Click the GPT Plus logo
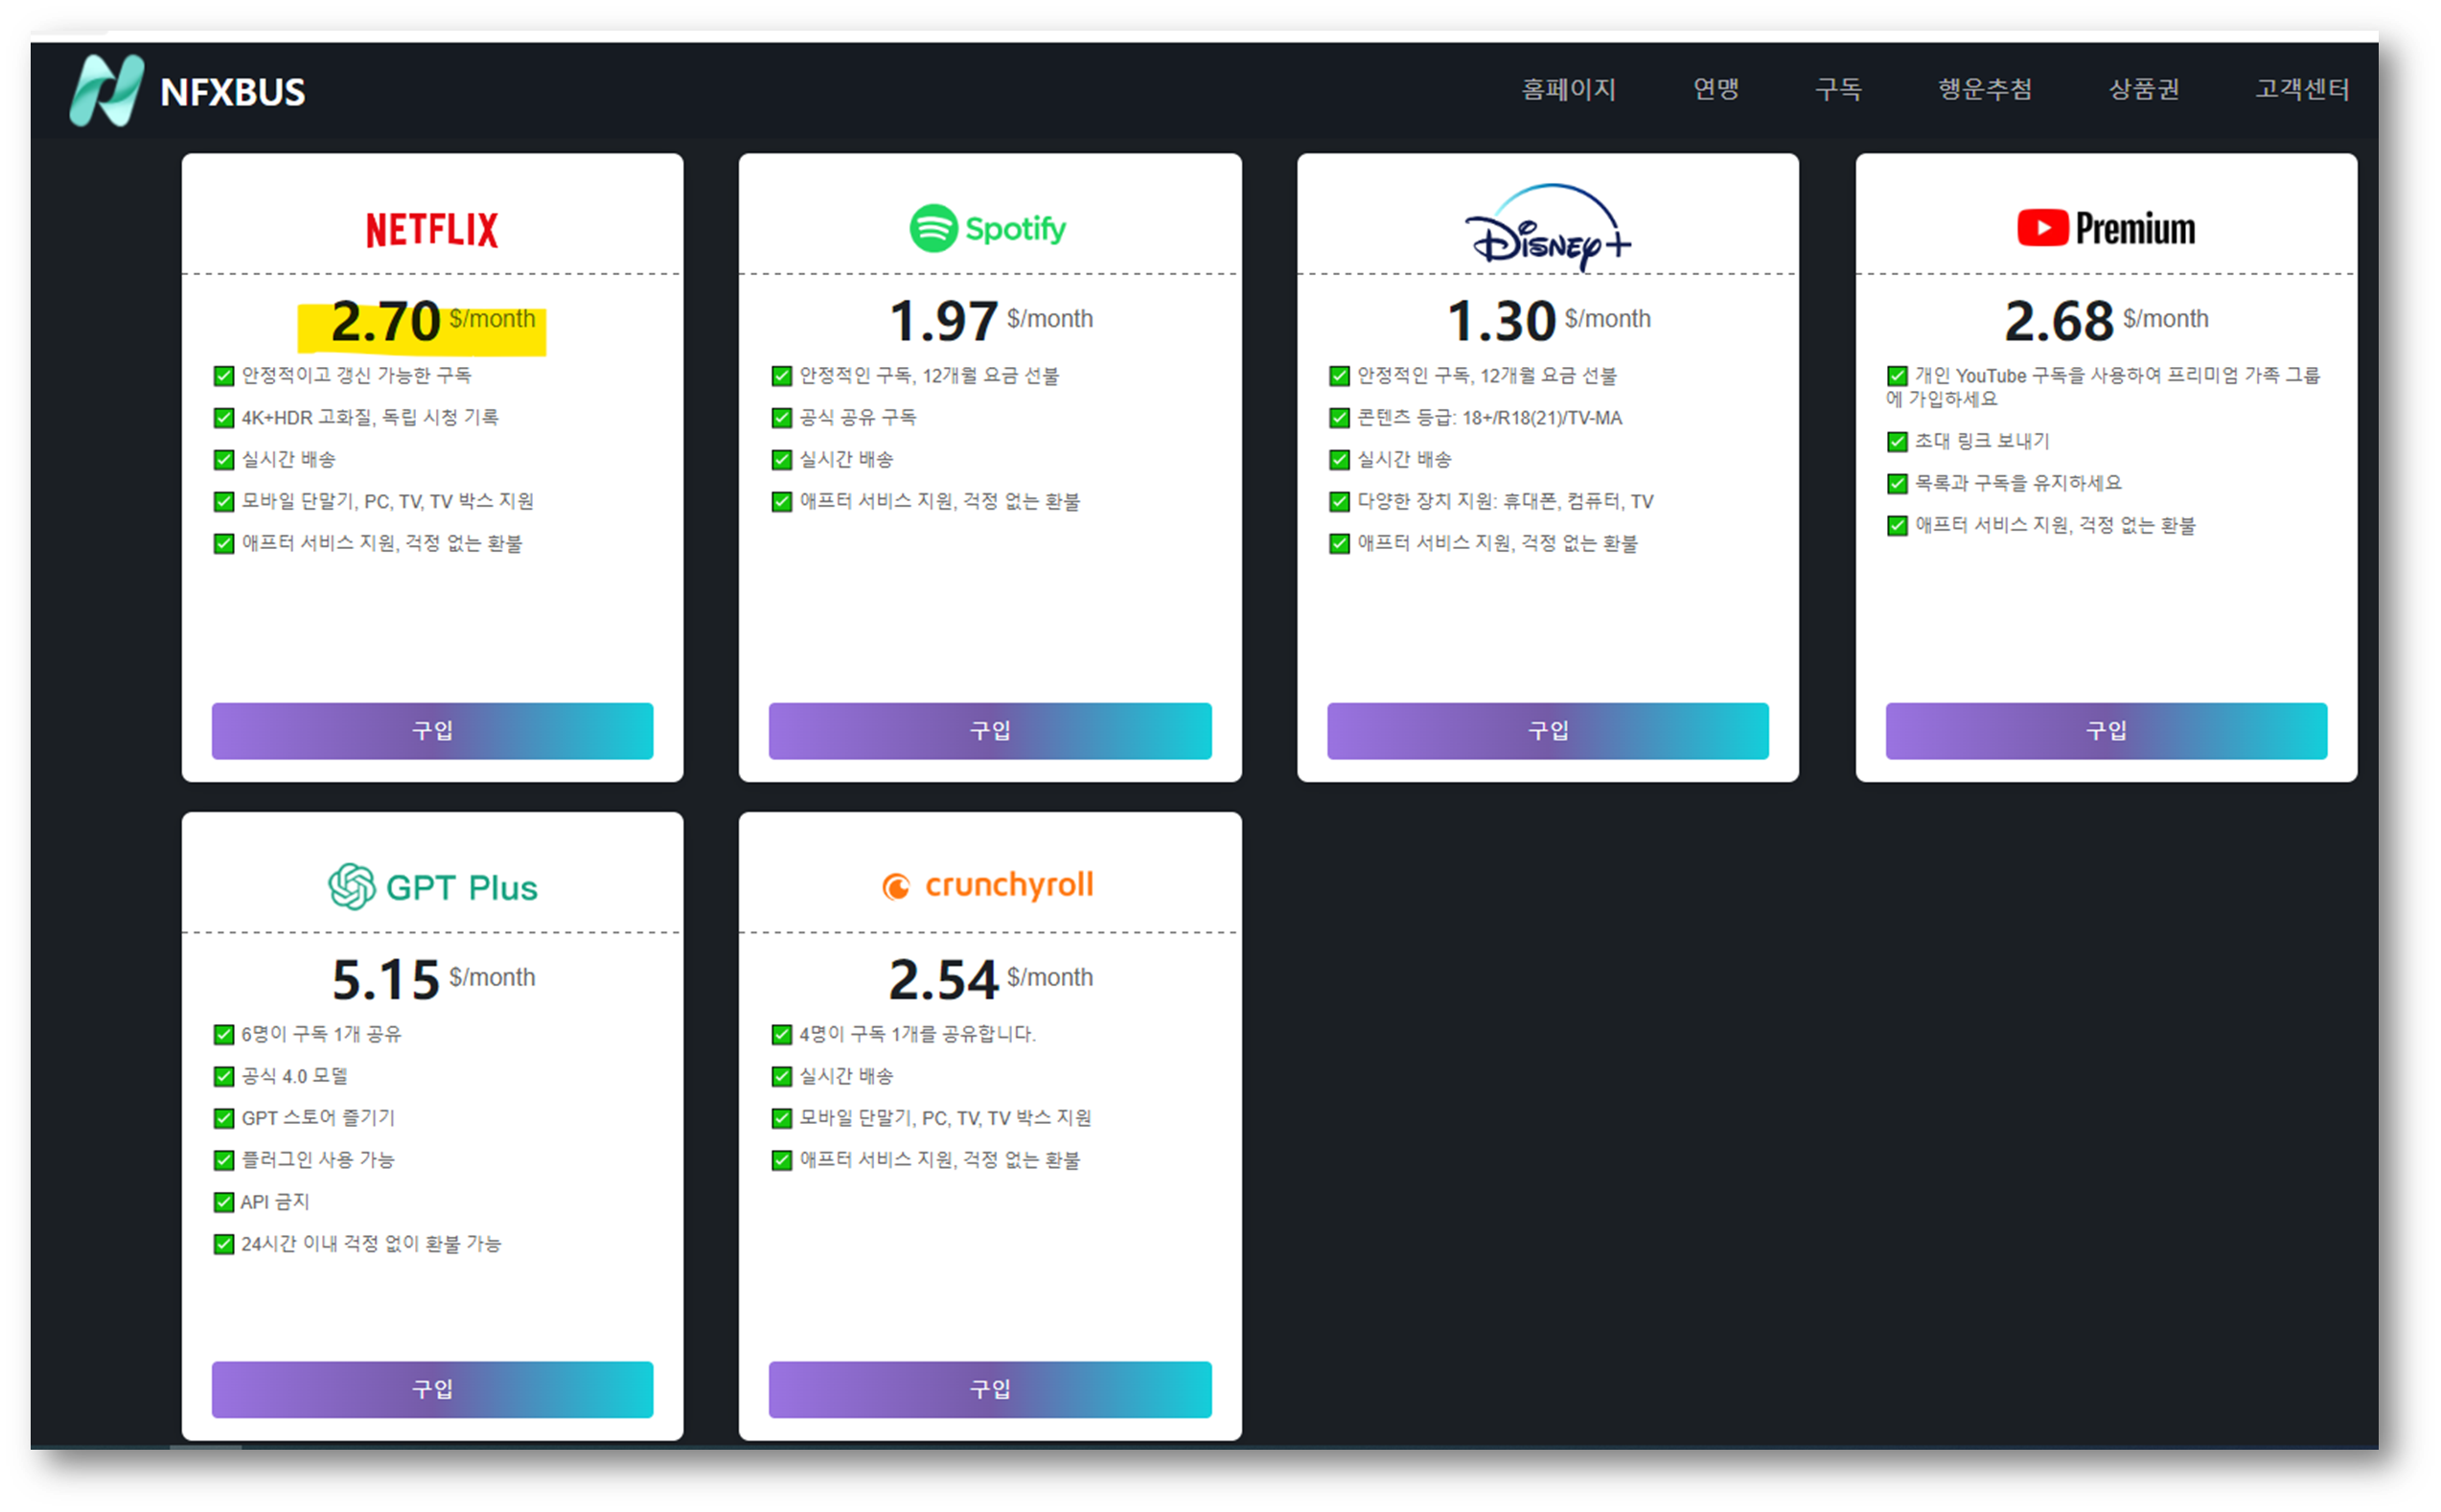Screen dimensions: 2441x1512 pyautogui.click(x=432, y=887)
